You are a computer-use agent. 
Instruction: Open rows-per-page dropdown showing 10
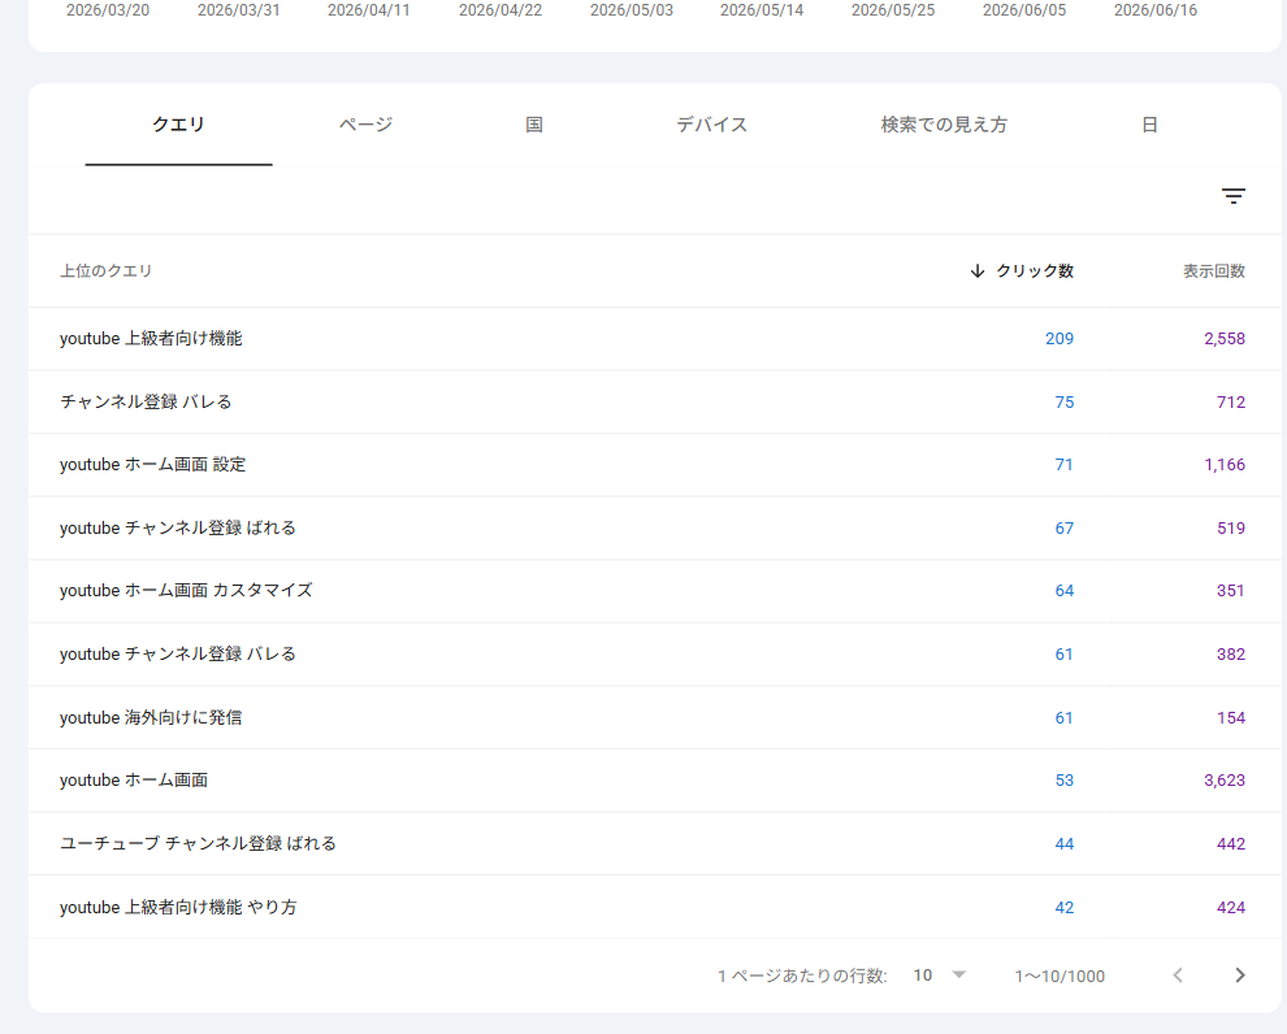click(939, 975)
